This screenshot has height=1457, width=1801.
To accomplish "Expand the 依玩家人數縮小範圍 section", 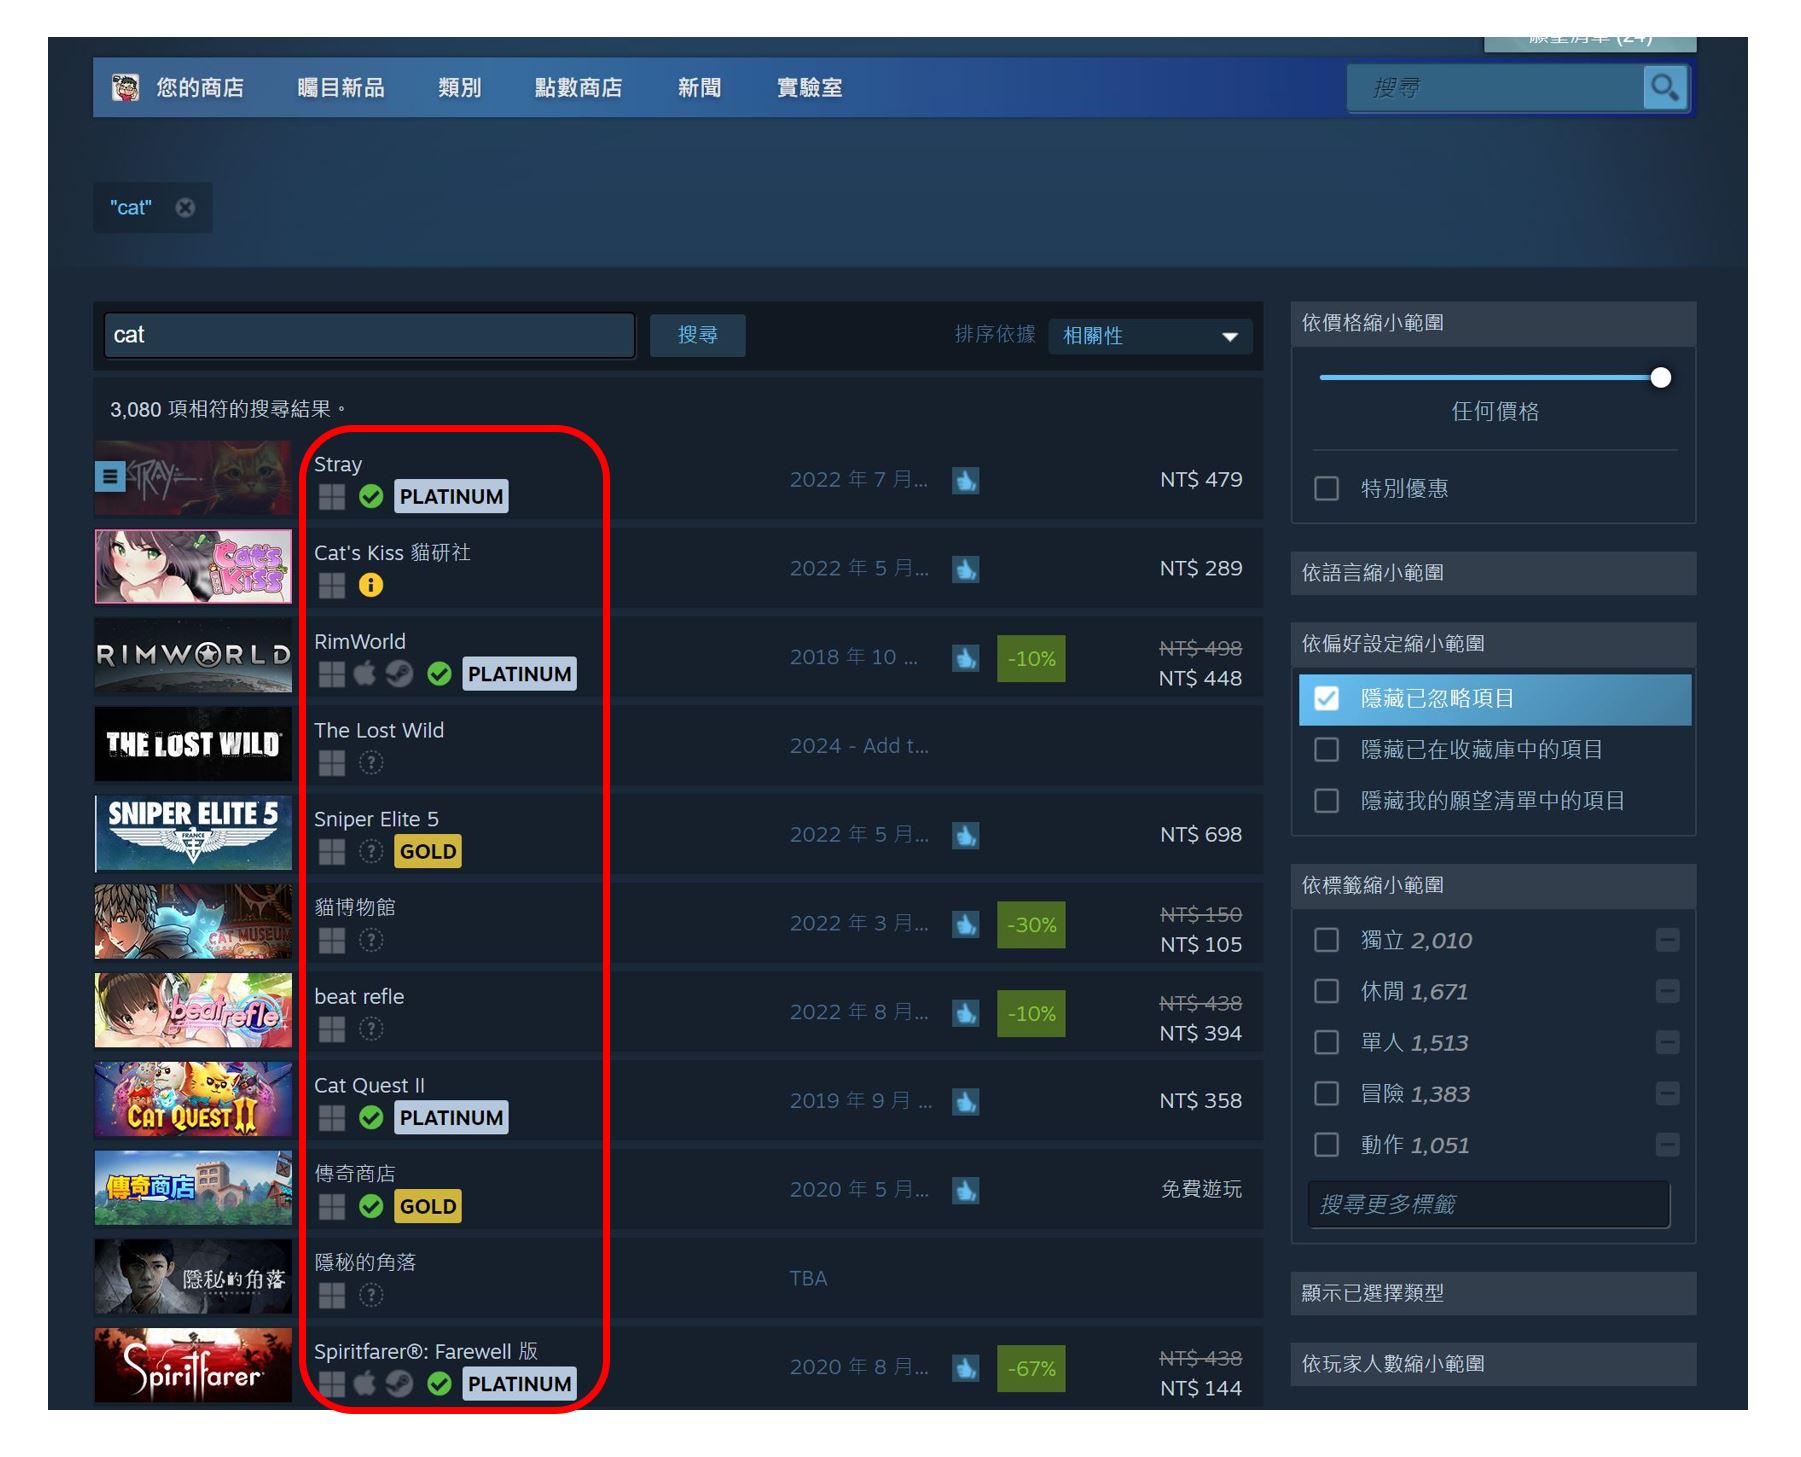I will click(1492, 1364).
